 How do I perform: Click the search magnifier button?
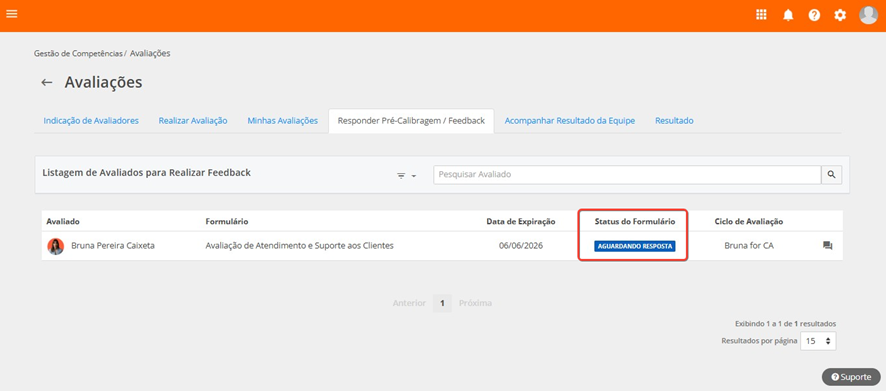pos(831,175)
